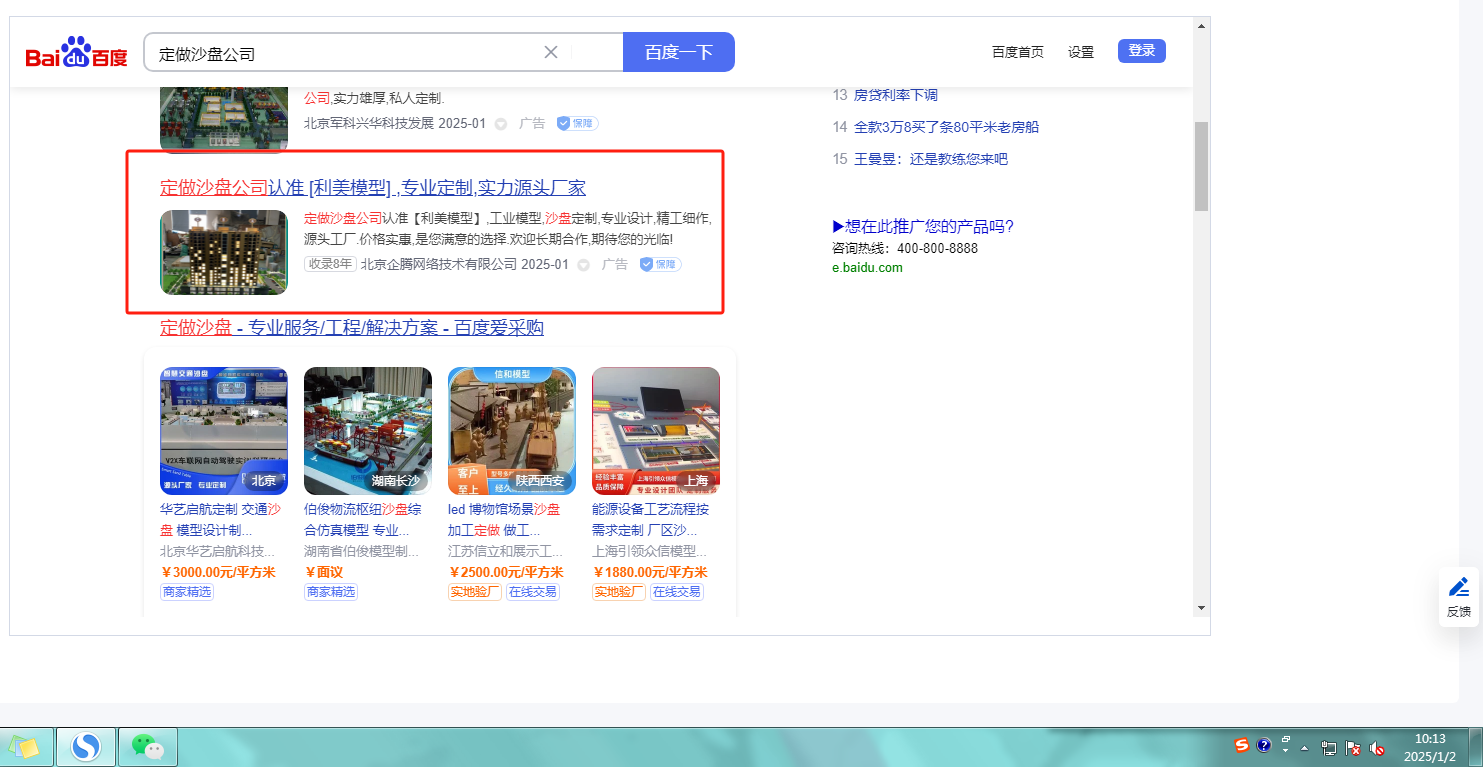Click the 北京 product image for 华艺启航
Viewport: 1483px width, 767px height.
click(x=224, y=431)
